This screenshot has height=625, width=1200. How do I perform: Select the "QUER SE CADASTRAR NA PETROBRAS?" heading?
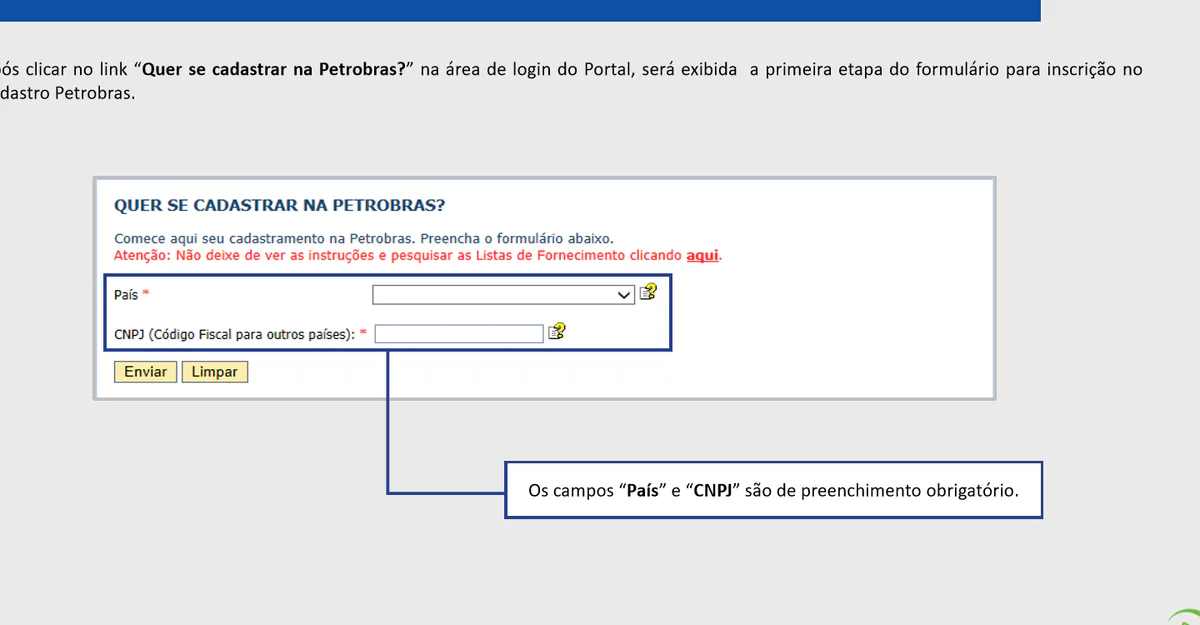click(280, 206)
